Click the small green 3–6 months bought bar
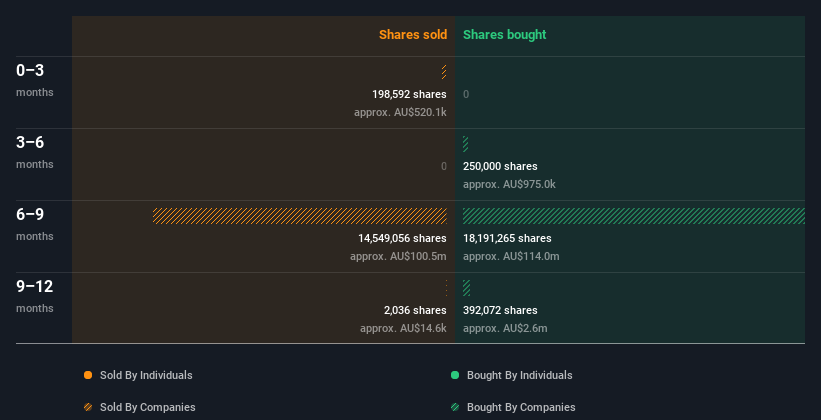 (x=465, y=144)
